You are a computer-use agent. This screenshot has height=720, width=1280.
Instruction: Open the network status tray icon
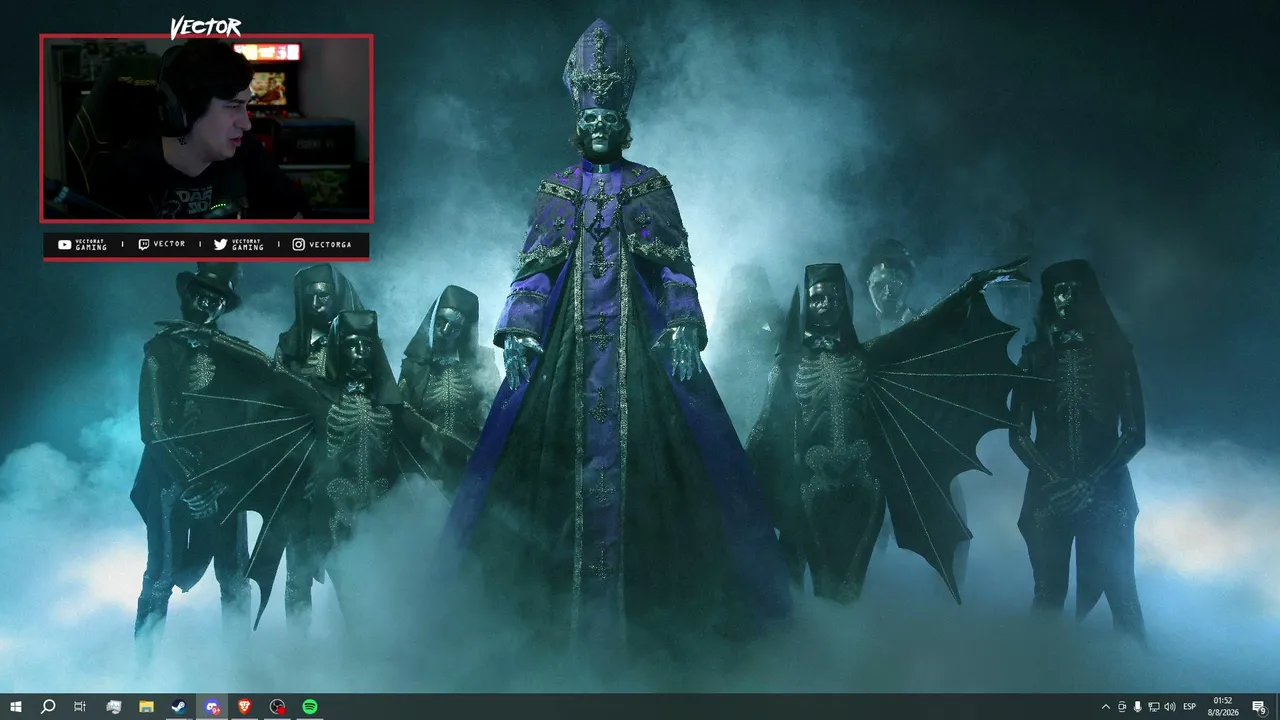pyautogui.click(x=1154, y=707)
